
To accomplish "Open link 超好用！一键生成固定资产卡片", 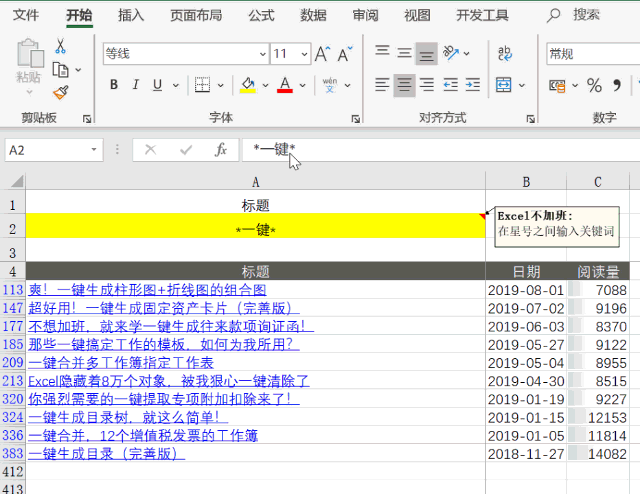I will [x=164, y=308].
